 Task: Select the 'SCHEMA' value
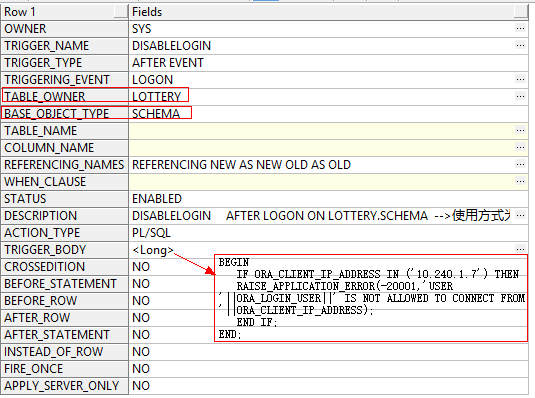tap(156, 114)
